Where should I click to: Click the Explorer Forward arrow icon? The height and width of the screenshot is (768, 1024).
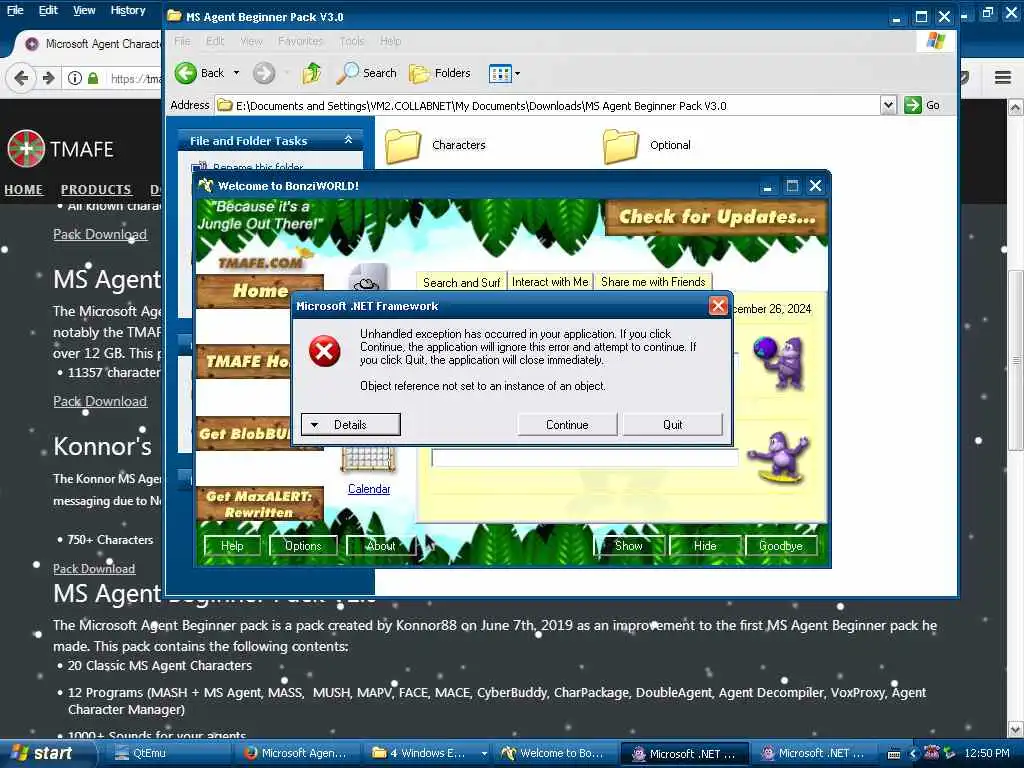pyautogui.click(x=264, y=73)
